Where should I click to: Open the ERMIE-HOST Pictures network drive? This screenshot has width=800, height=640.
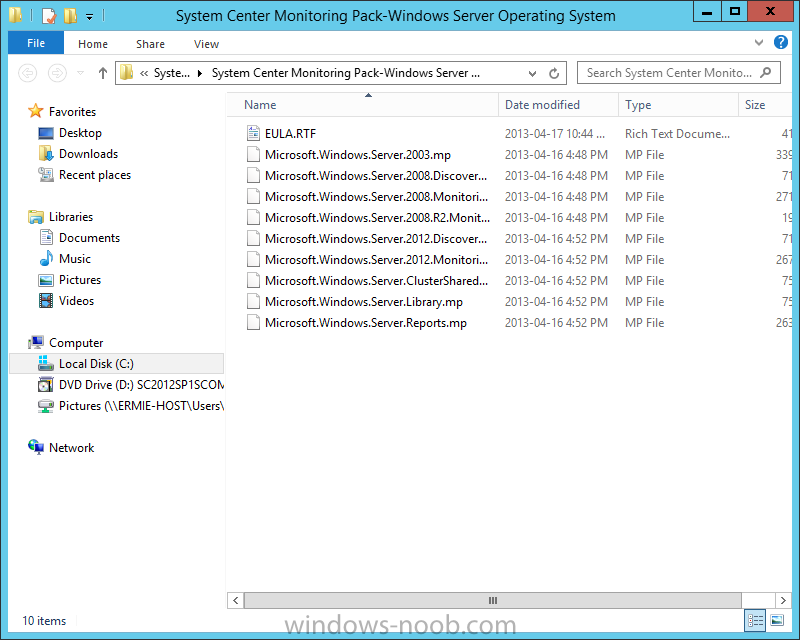click(x=131, y=405)
